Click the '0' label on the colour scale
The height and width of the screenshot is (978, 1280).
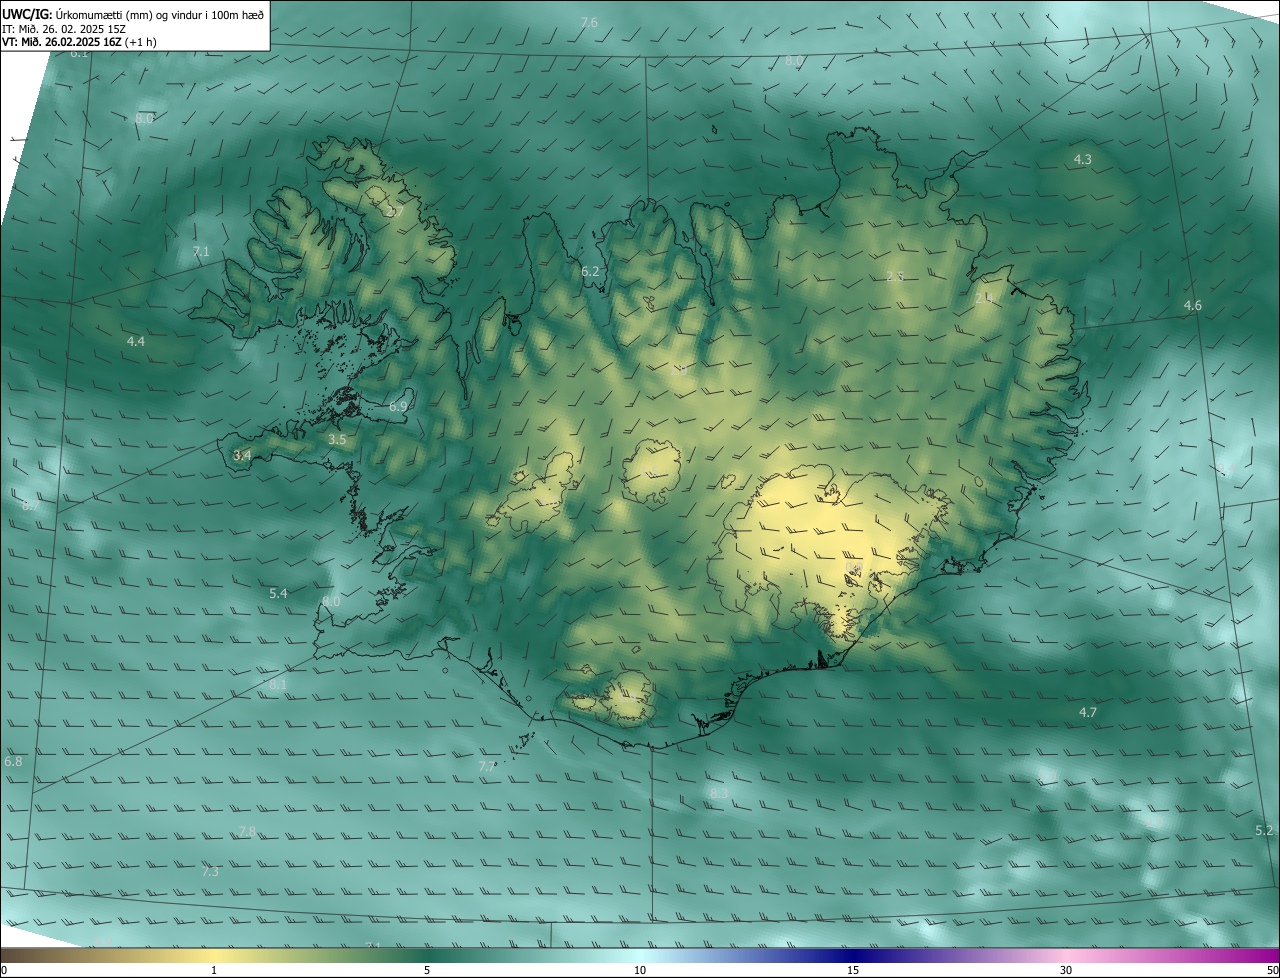point(4,970)
